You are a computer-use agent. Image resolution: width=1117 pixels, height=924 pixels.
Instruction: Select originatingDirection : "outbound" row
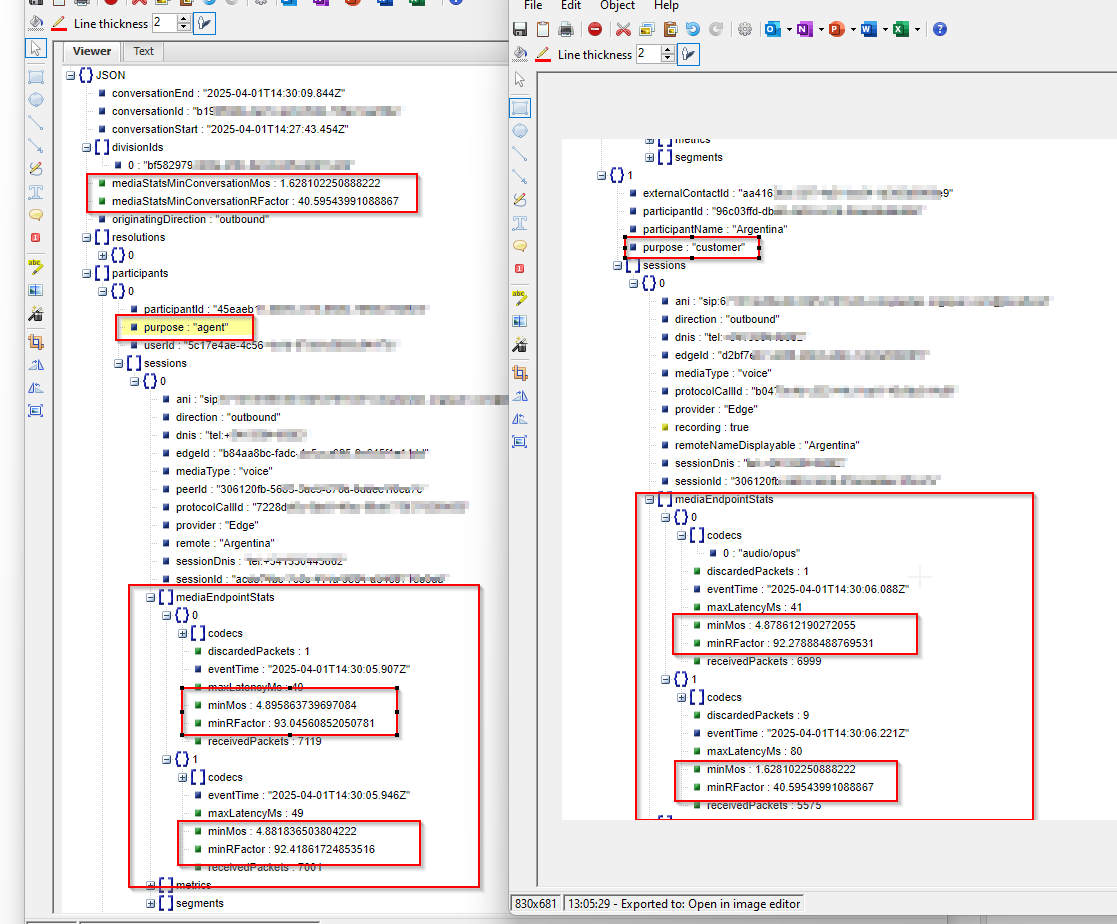[189, 219]
